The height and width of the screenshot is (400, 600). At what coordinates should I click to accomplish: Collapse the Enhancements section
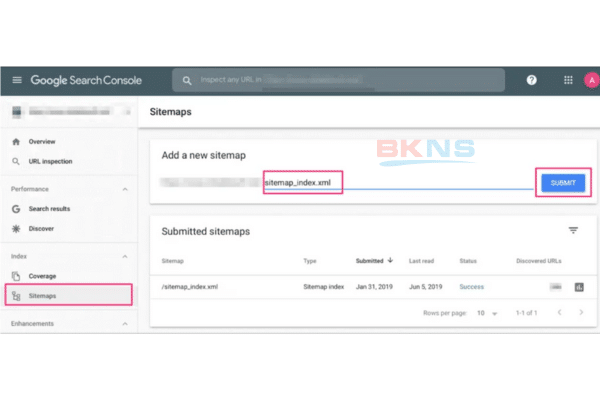click(x=125, y=324)
